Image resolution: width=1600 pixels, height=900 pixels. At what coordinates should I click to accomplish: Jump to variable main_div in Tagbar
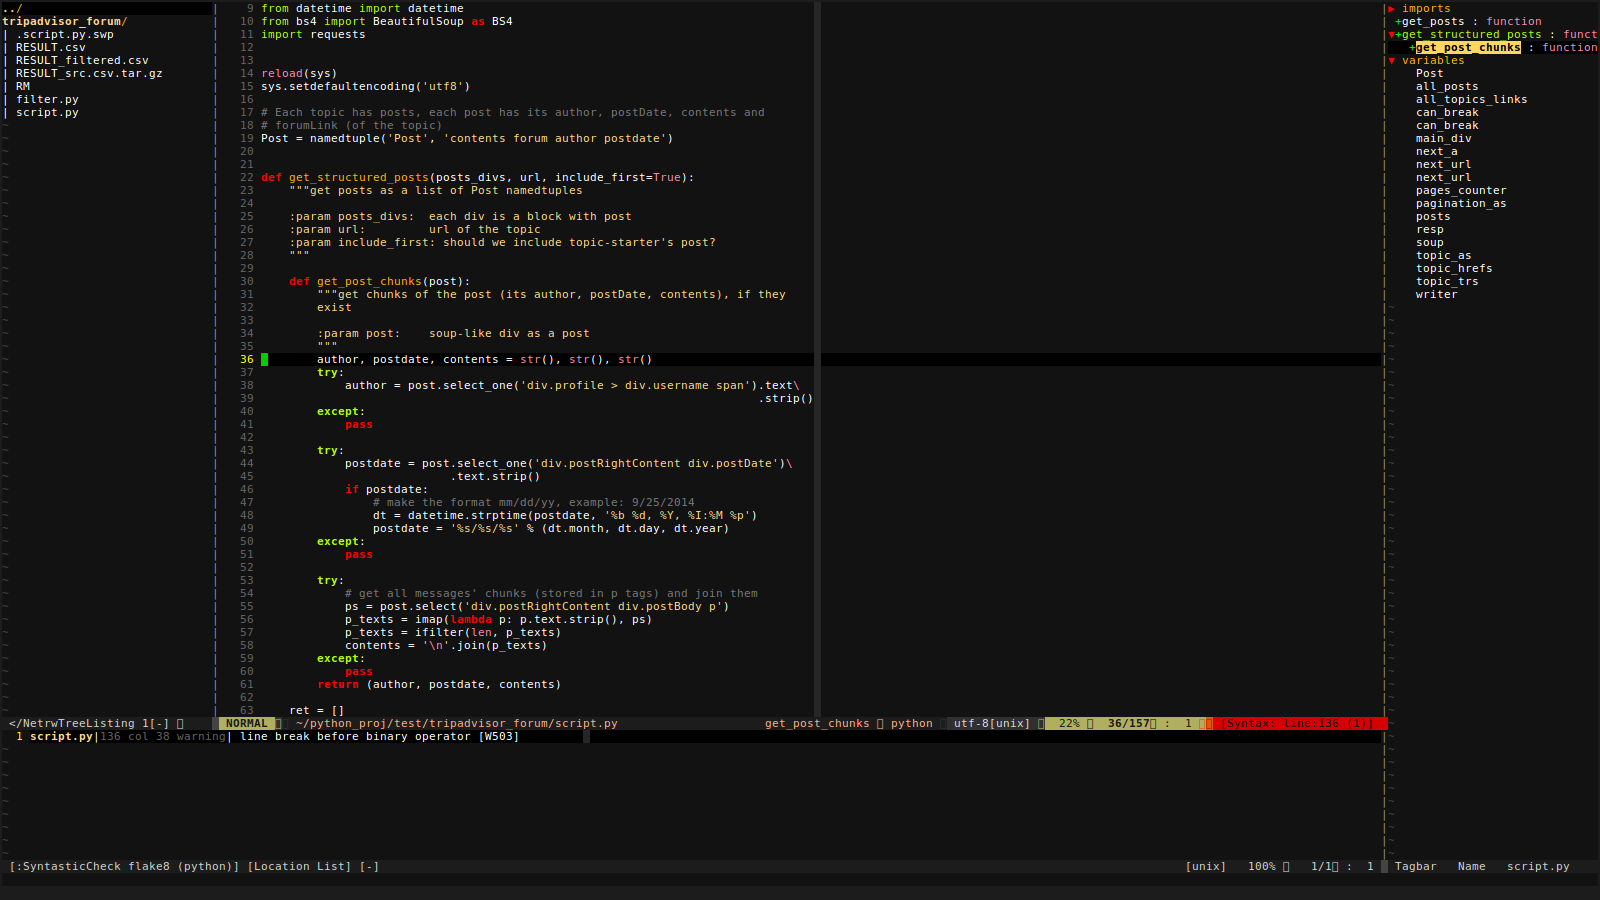pos(1443,138)
